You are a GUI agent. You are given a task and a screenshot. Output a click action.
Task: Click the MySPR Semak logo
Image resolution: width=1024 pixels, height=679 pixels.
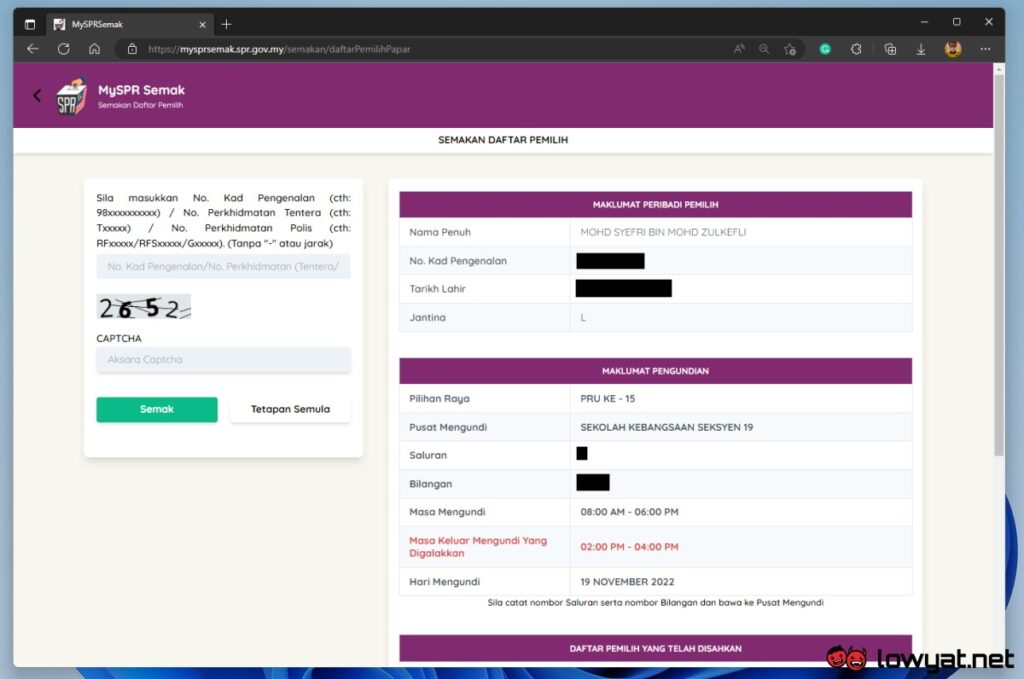72,97
